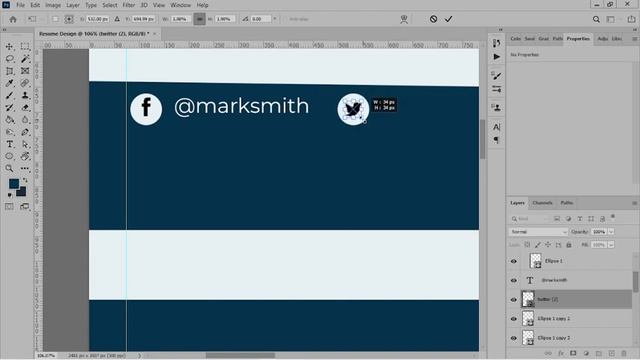Screen dimensions: 640x360
Task: Select the Frame tool
Action: 25,71
